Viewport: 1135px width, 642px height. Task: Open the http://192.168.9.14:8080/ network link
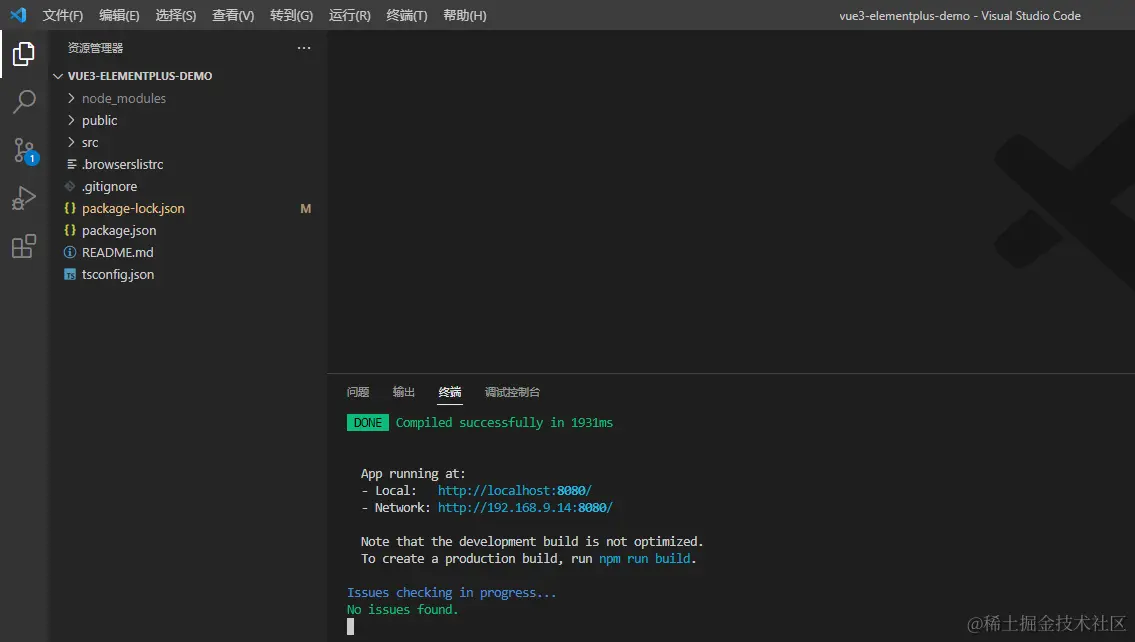pyautogui.click(x=525, y=507)
